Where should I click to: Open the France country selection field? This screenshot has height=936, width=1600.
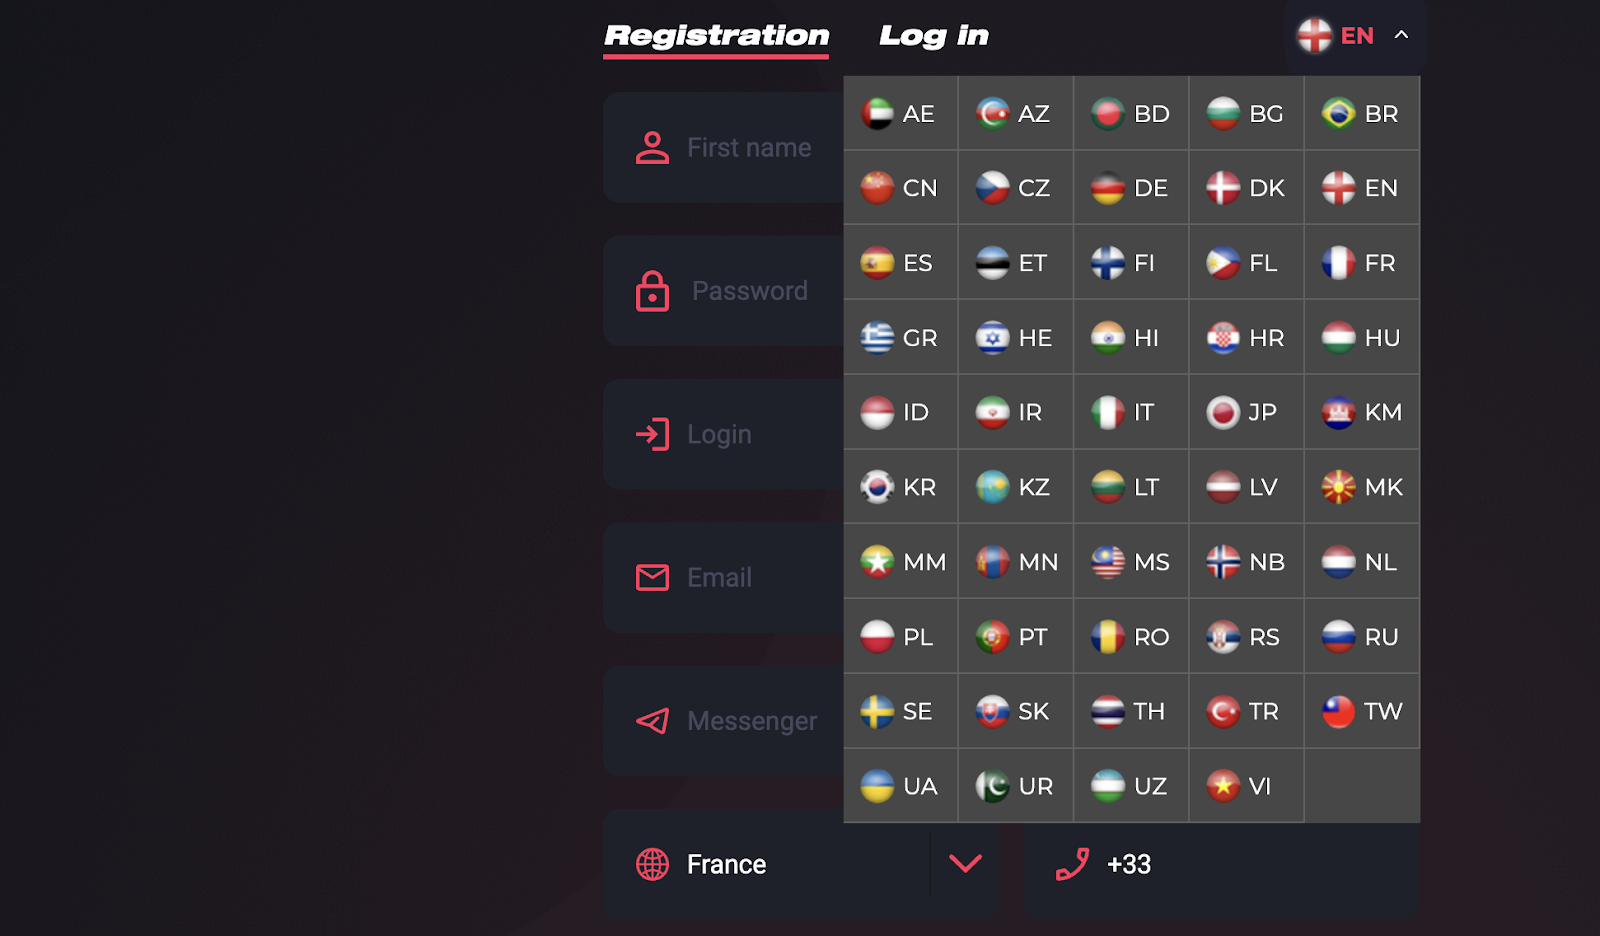click(801, 864)
